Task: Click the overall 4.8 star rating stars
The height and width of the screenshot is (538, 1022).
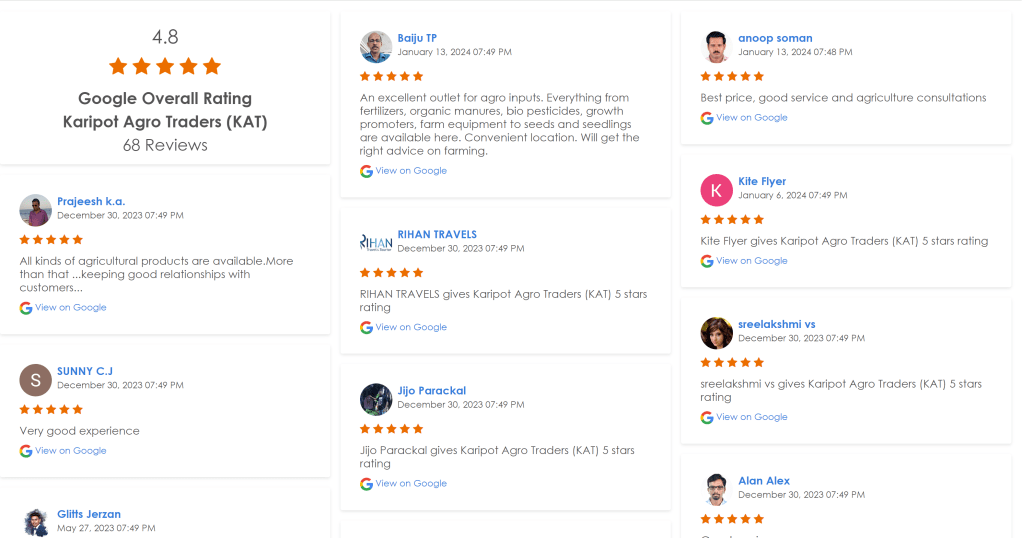Action: point(165,67)
